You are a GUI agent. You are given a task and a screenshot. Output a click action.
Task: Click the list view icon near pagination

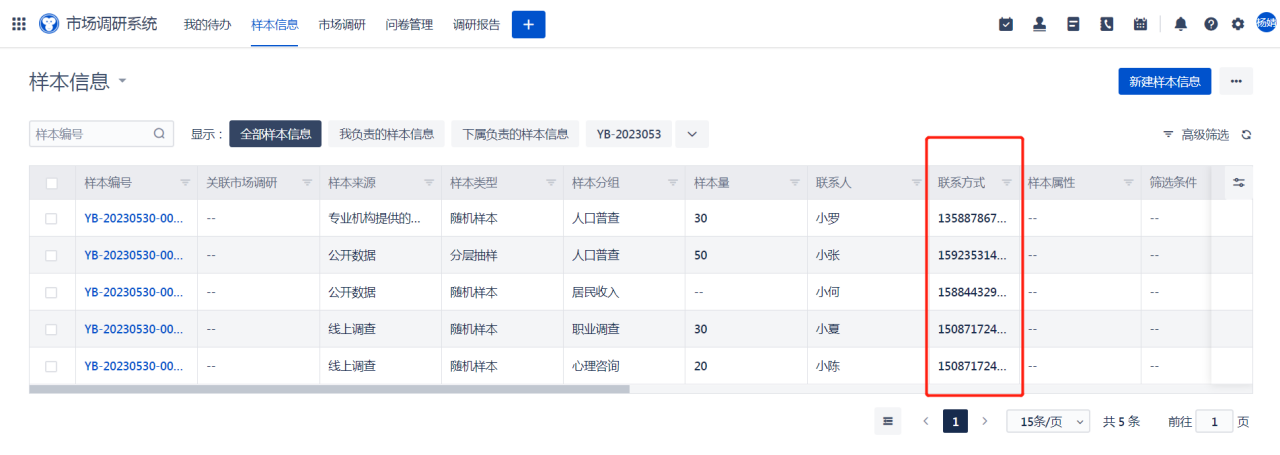[x=887, y=422]
